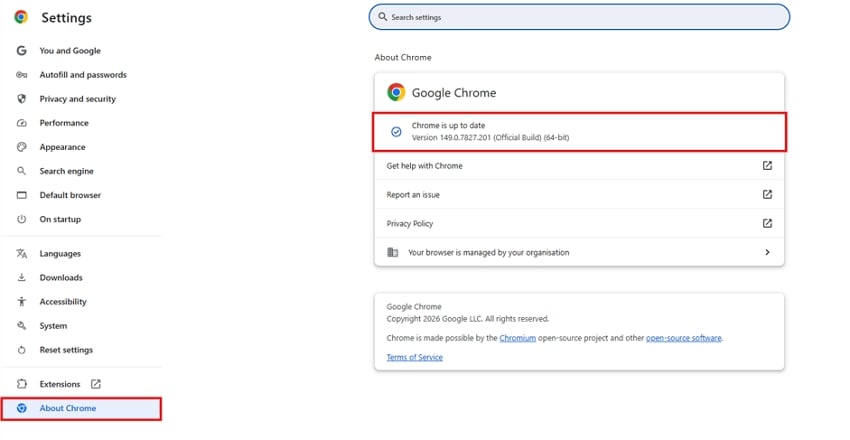Focus the Search settings field

579,17
